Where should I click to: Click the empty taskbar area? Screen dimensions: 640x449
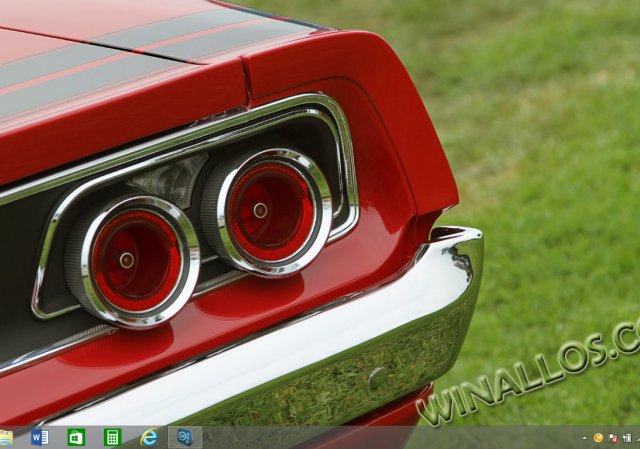(x=400, y=438)
